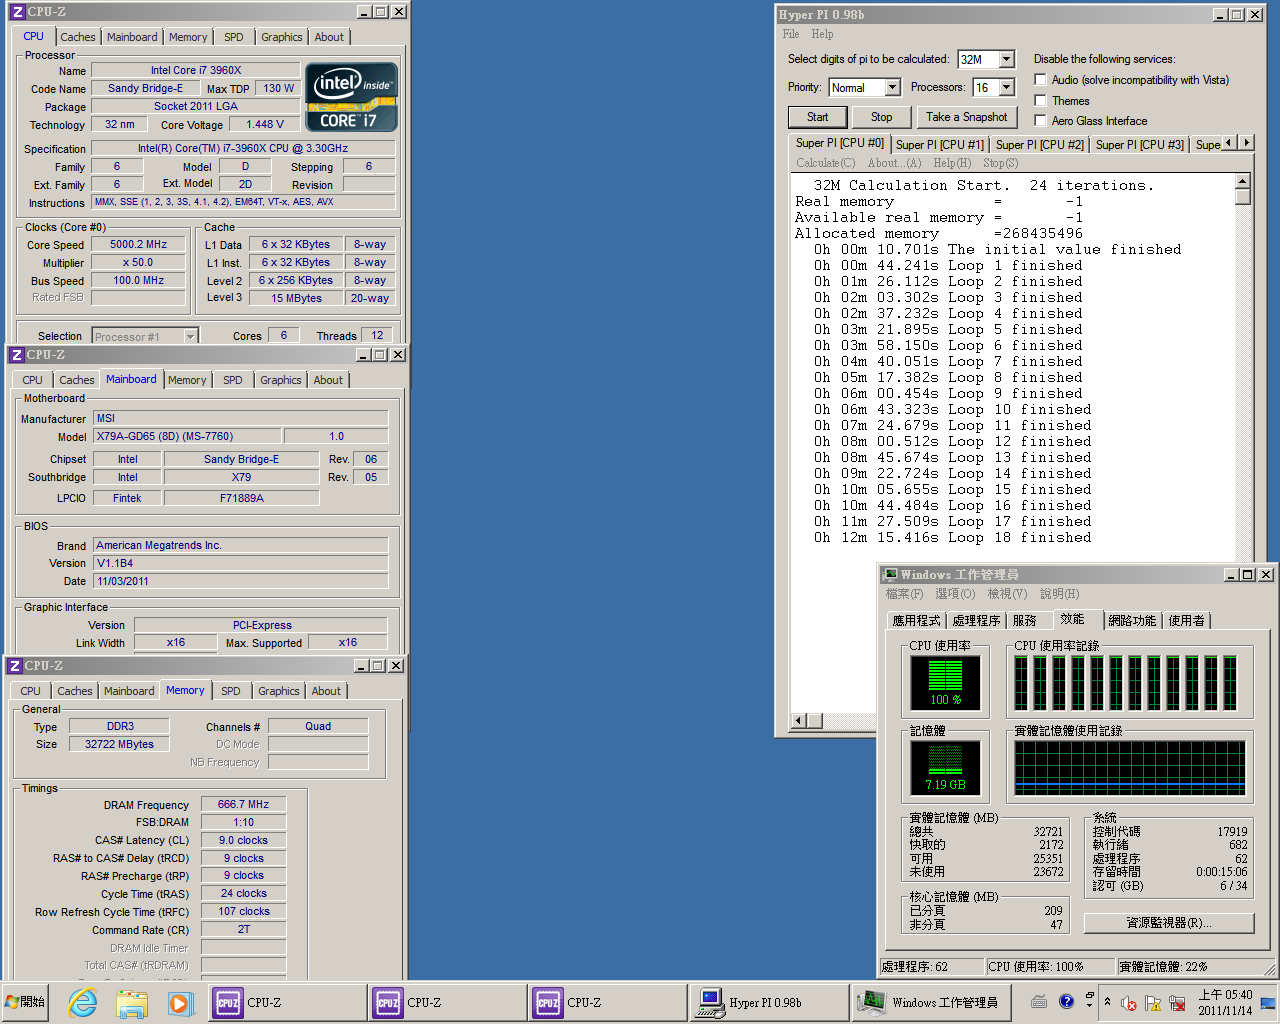
Task: Open SPD tab in top CPU-Z window
Action: click(x=234, y=37)
